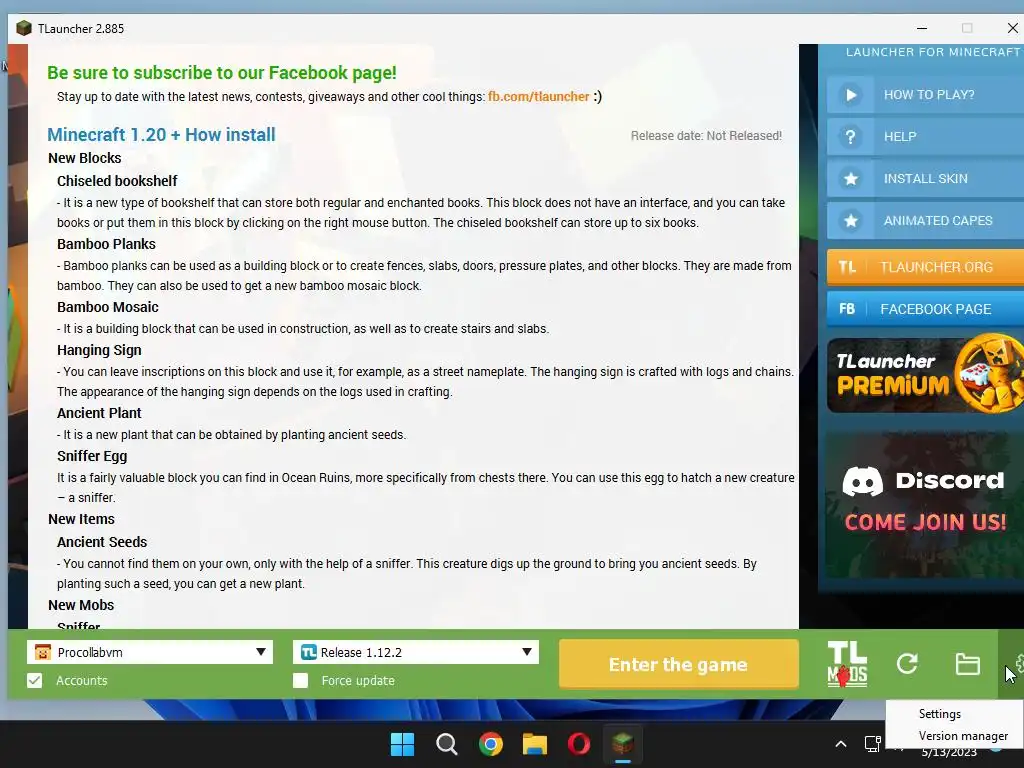Click the Install Skin star icon
The width and height of the screenshot is (1024, 768).
[850, 178]
